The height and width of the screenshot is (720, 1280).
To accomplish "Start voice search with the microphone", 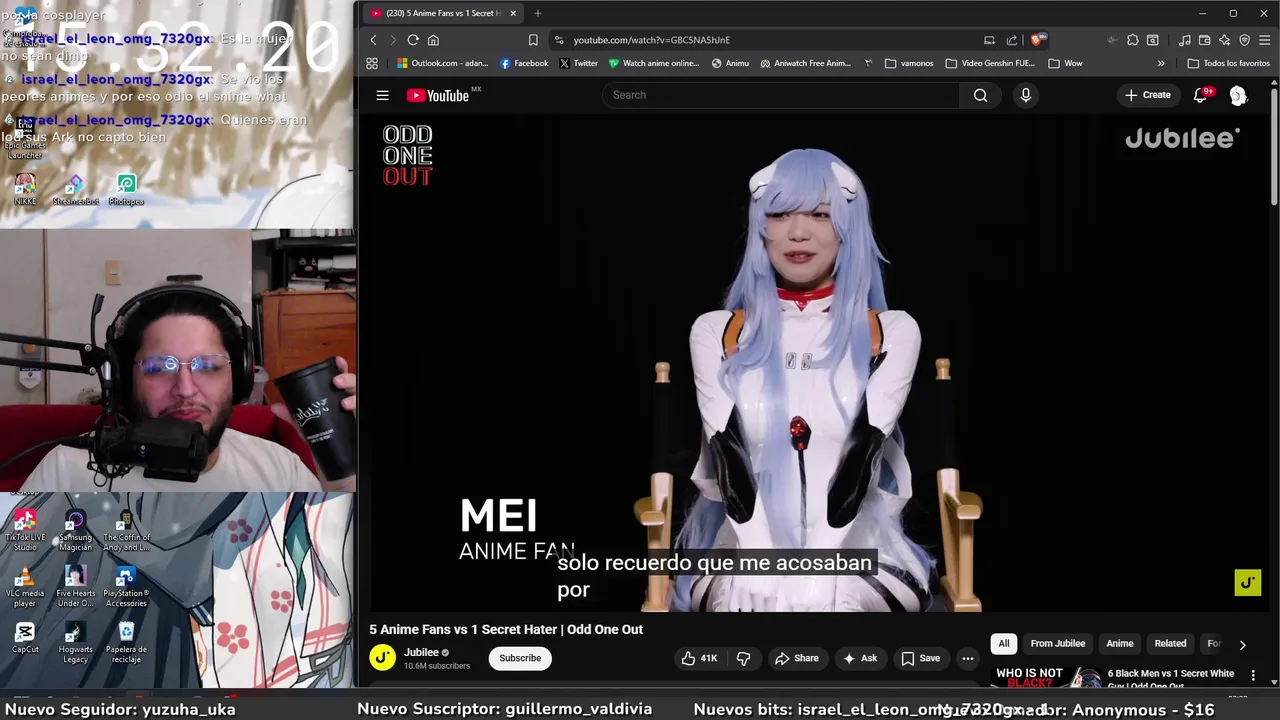I will 1025,95.
